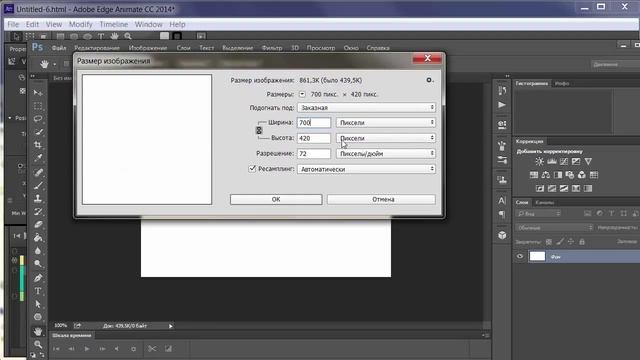This screenshot has height=360, width=640.
Task: Open the layer filter kind dropdown
Action: (x=538, y=213)
